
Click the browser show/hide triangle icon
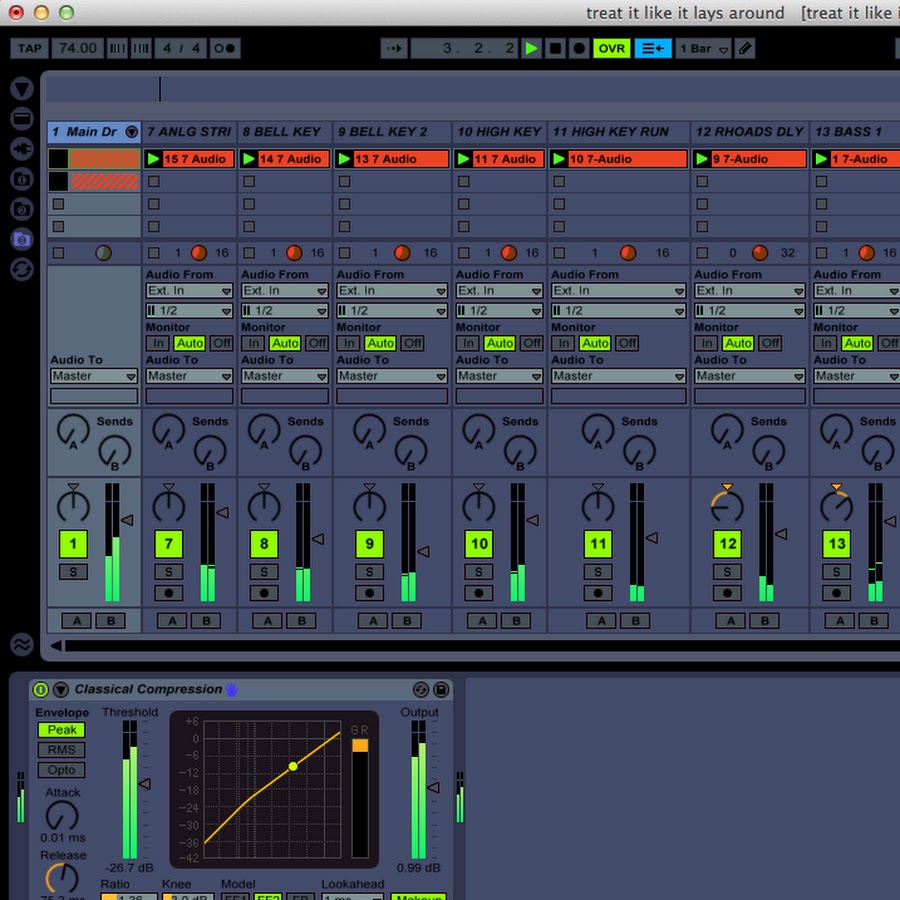click(x=22, y=89)
